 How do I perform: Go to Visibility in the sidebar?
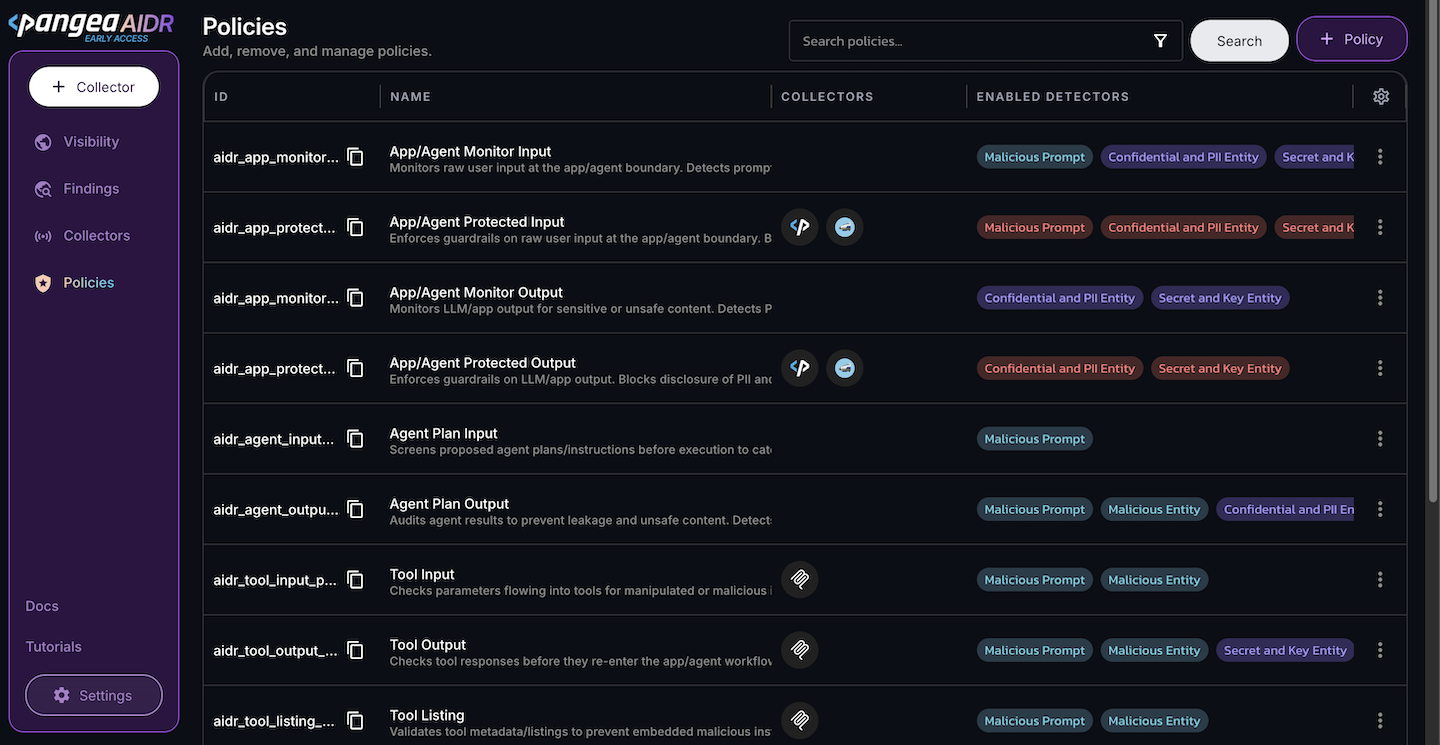click(90, 142)
